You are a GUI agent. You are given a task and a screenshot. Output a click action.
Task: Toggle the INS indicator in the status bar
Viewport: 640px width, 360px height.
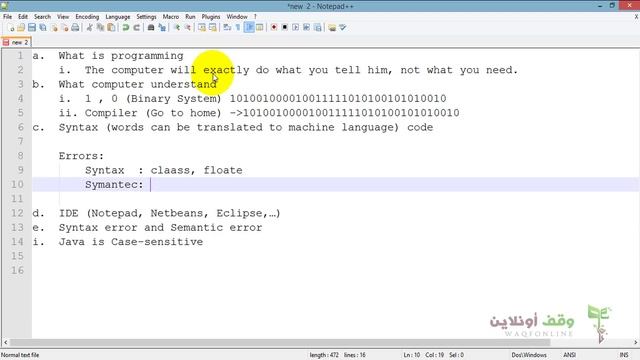(624, 355)
